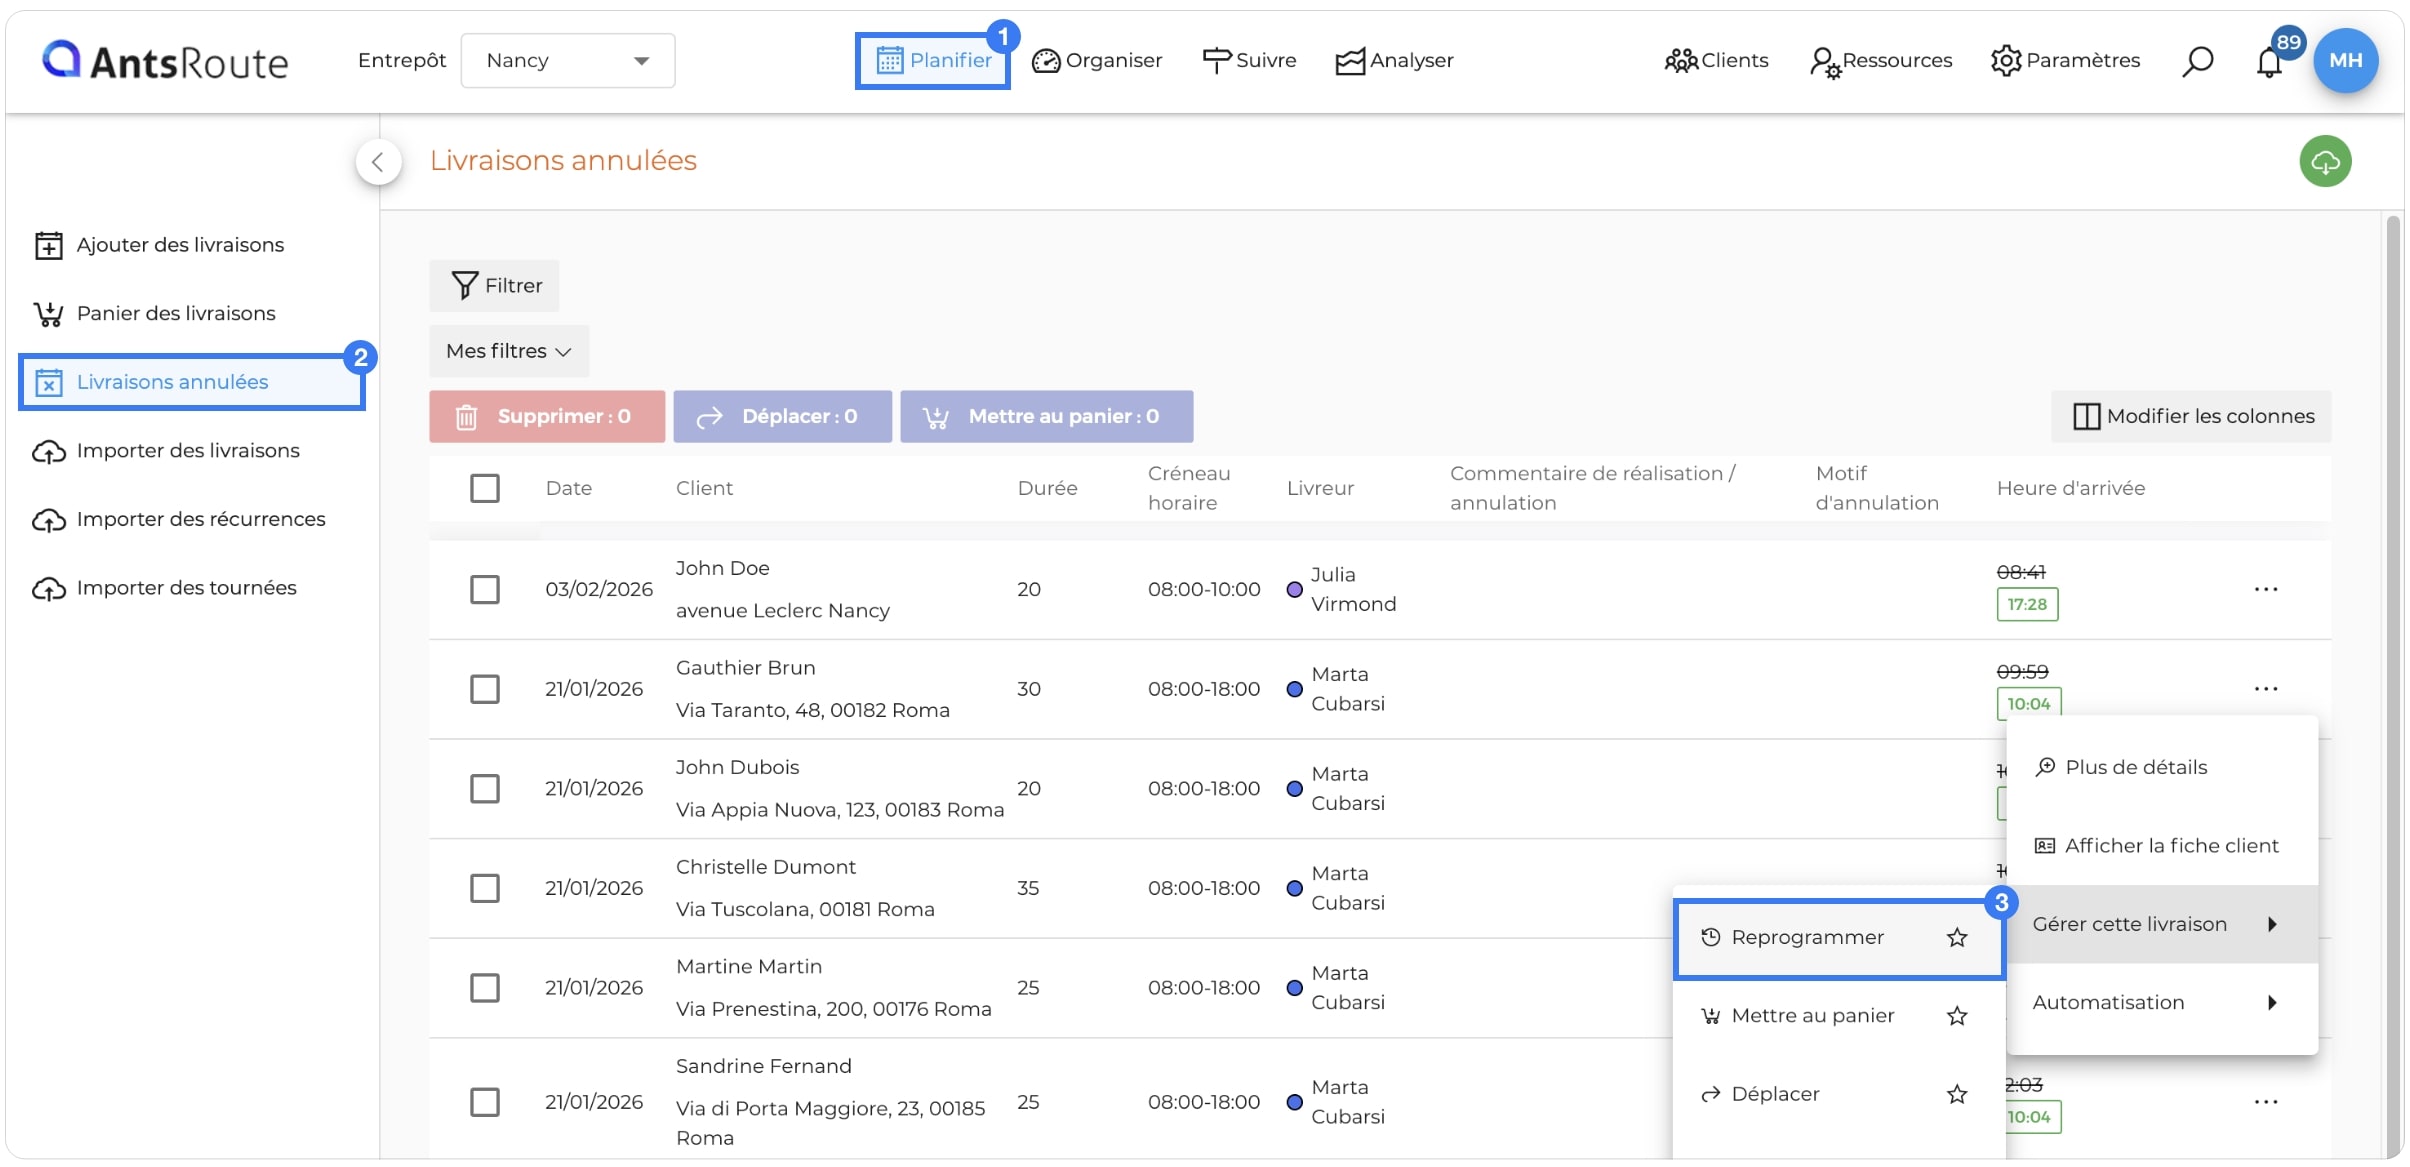
Task: Click the Déplacer : 0 button
Action: click(x=782, y=417)
